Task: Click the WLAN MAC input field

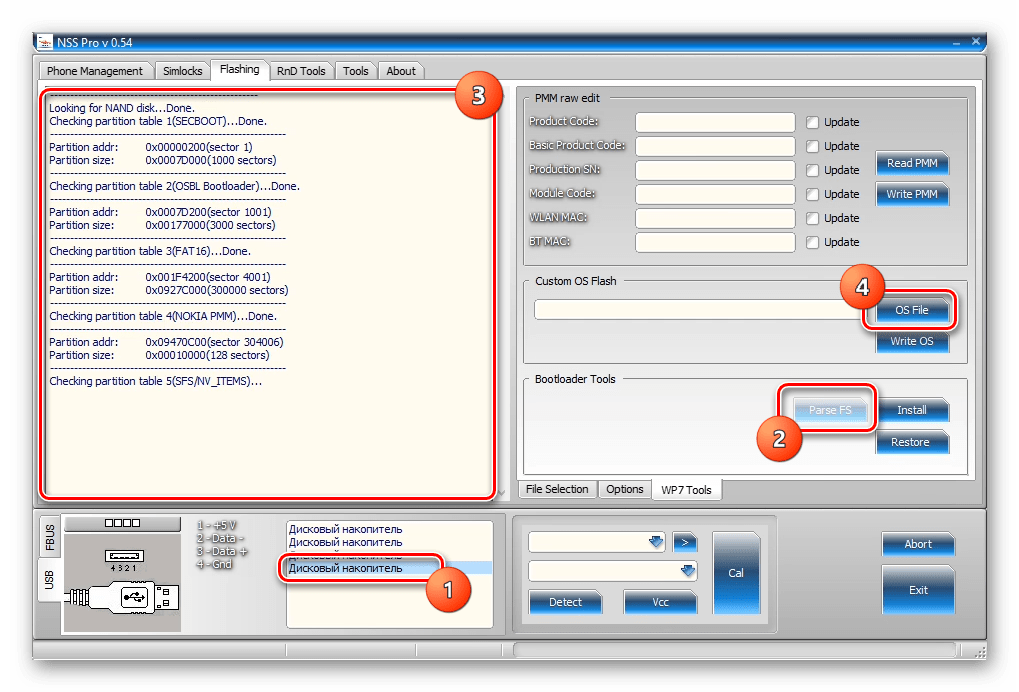Action: click(x=715, y=218)
